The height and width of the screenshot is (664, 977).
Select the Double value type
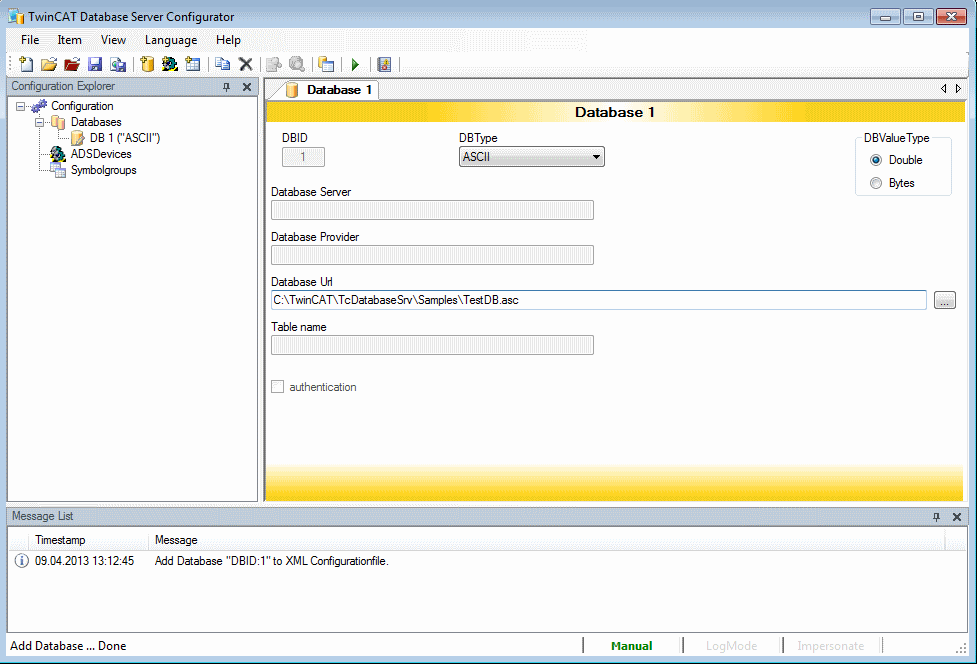pos(876,160)
